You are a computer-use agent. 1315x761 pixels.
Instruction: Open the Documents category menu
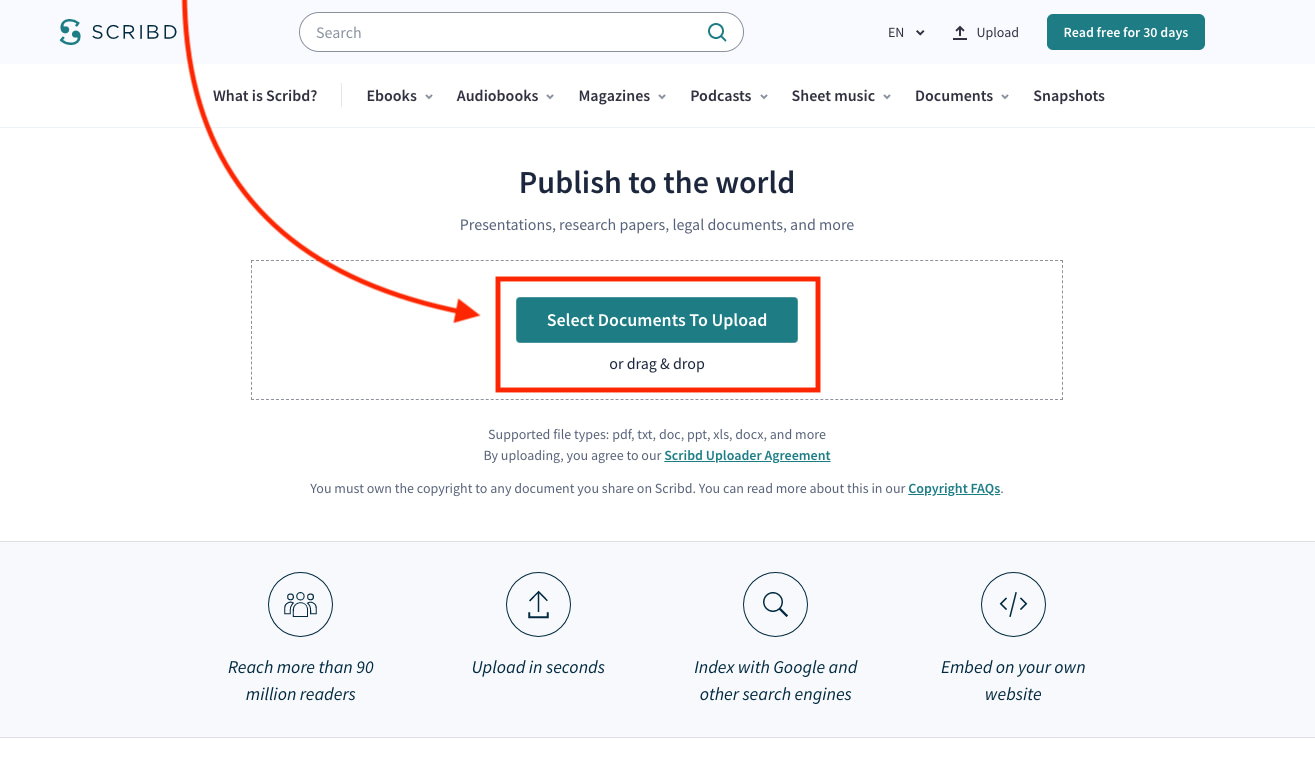(x=960, y=95)
